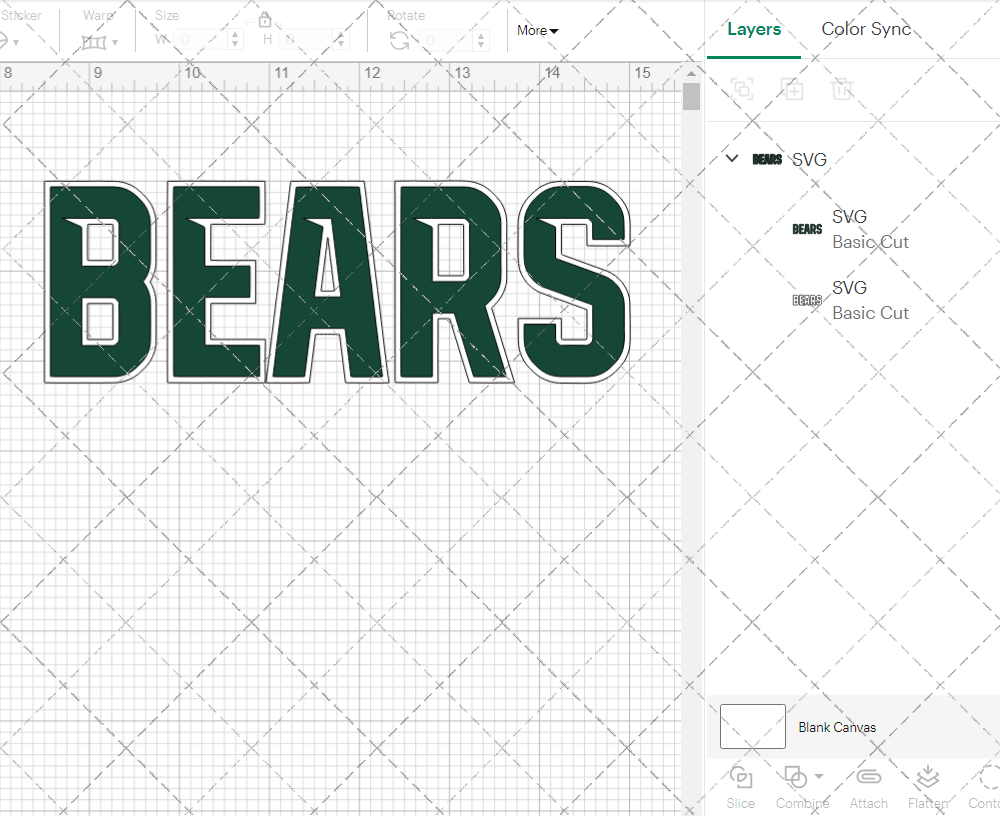Select the Blank Canvas thumbnail

pos(753,726)
